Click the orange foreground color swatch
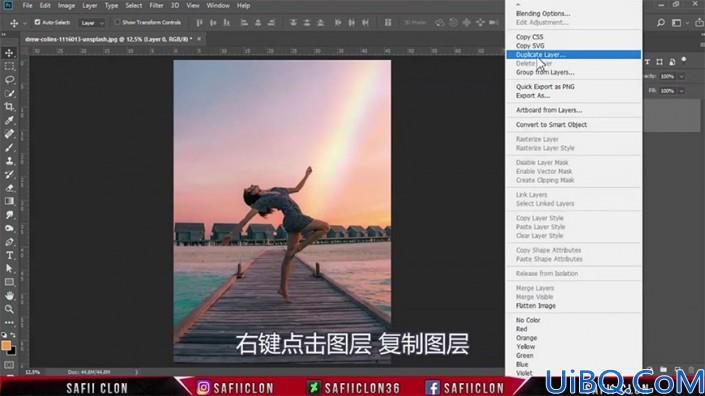 click(6, 345)
